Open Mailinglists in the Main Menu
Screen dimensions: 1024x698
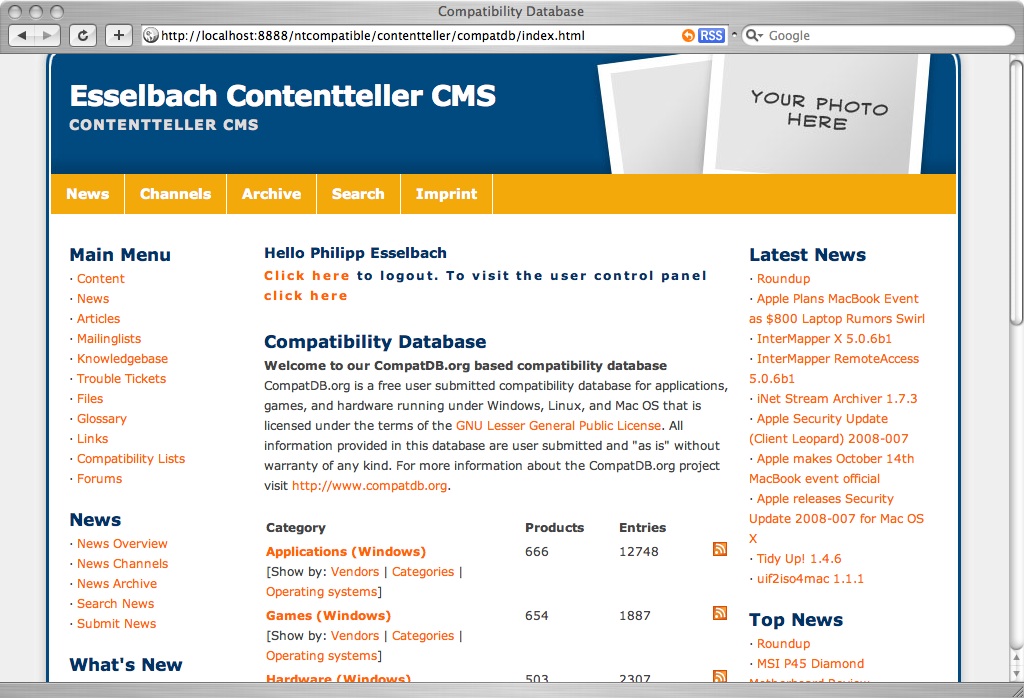click(x=109, y=339)
